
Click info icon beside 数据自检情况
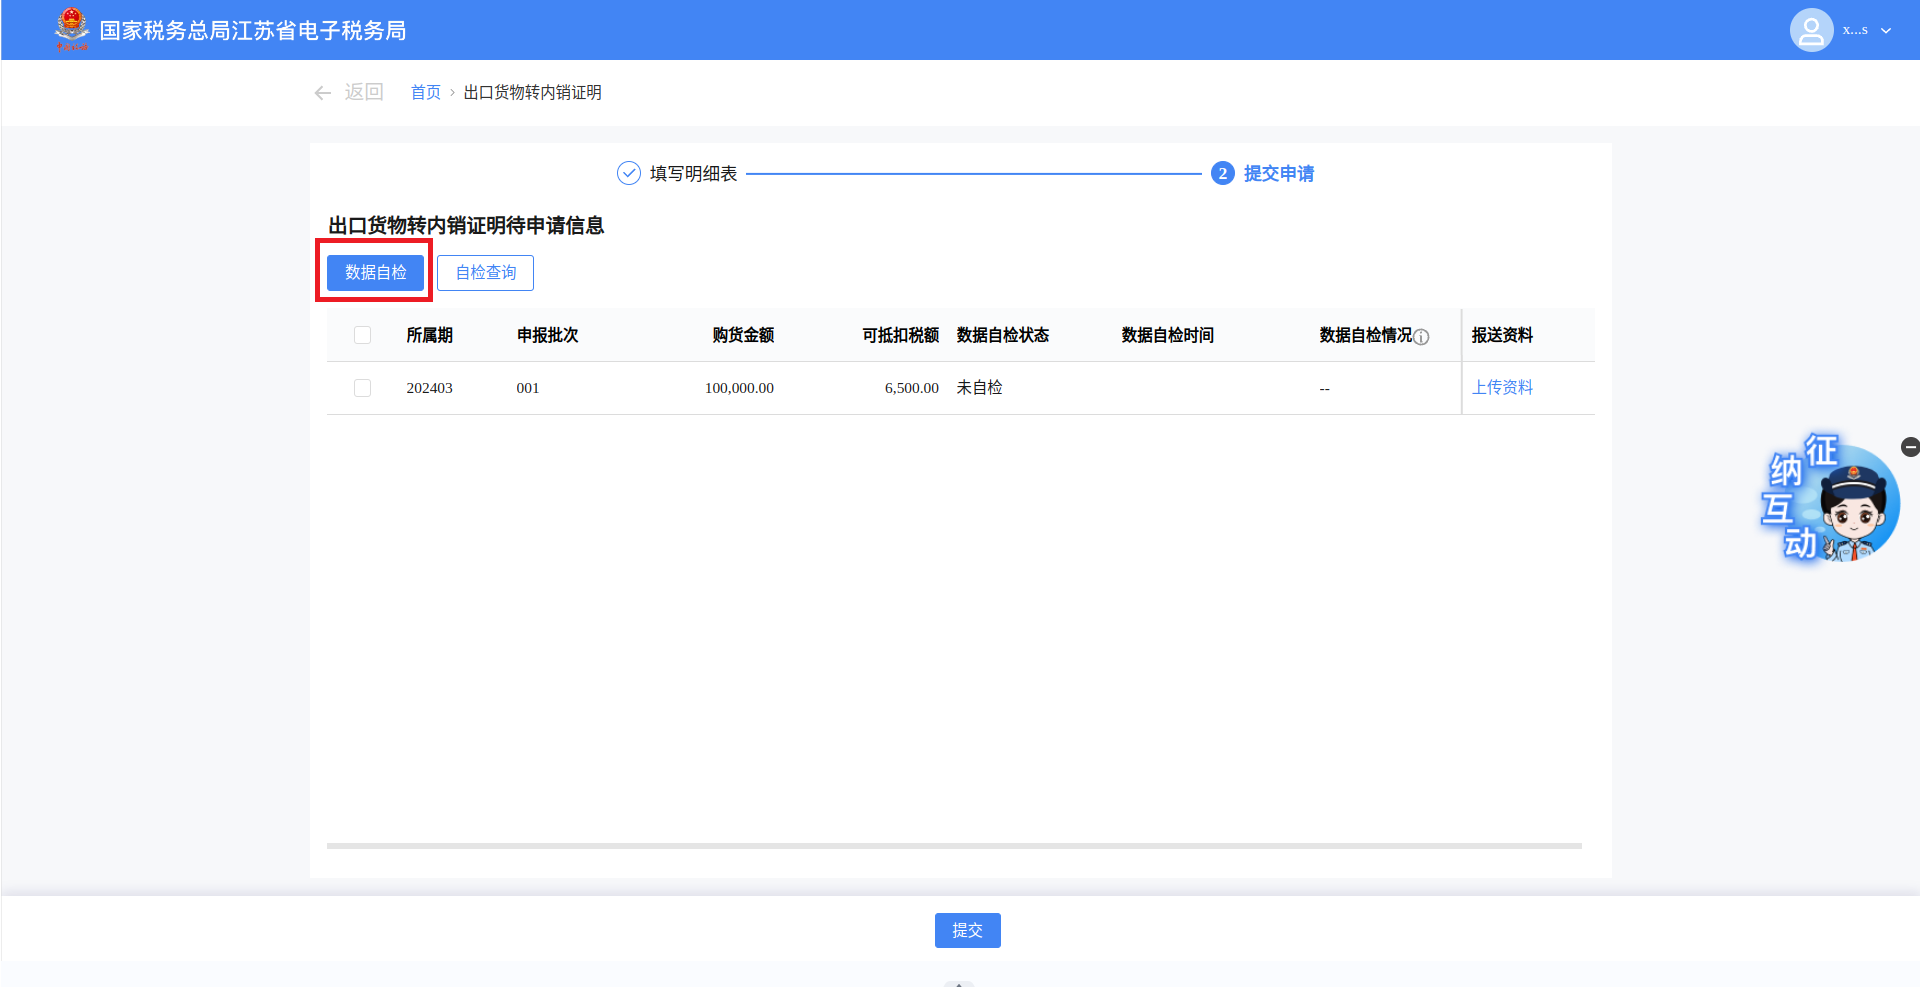pyautogui.click(x=1421, y=337)
